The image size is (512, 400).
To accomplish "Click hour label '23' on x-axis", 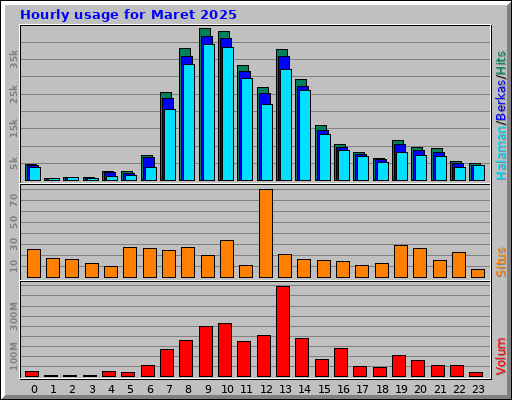I will point(478,389).
